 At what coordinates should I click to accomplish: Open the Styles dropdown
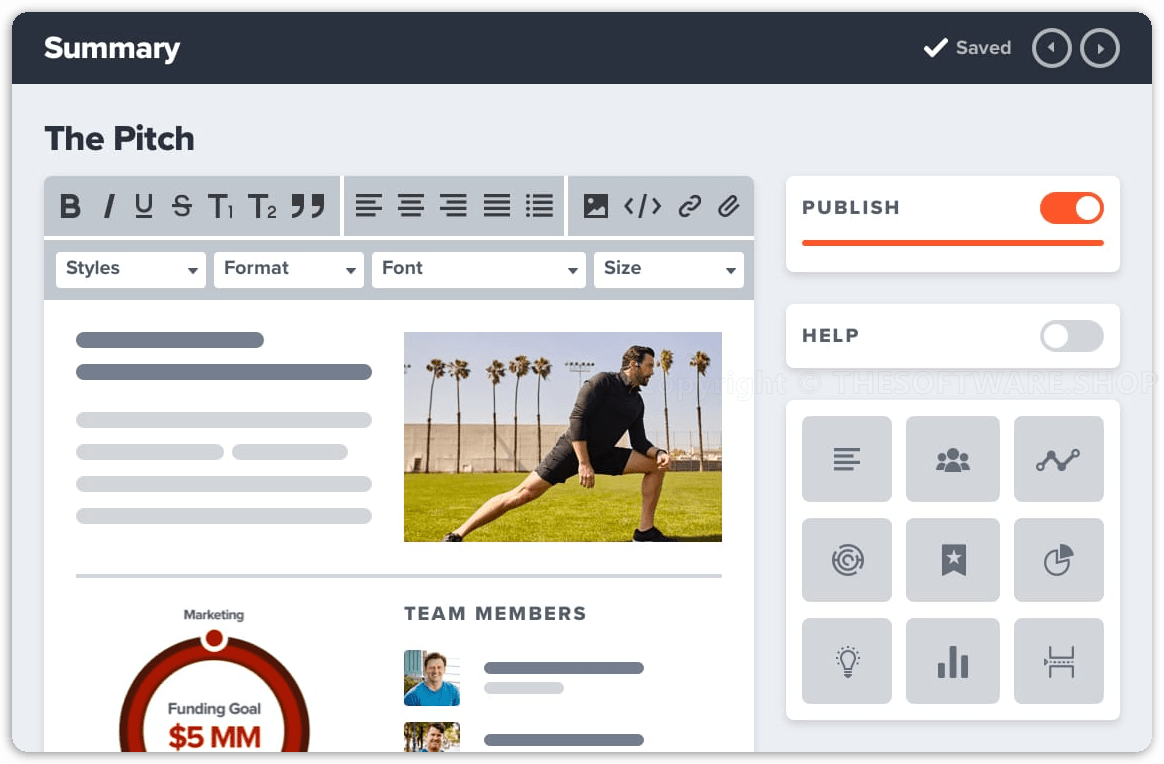130,269
